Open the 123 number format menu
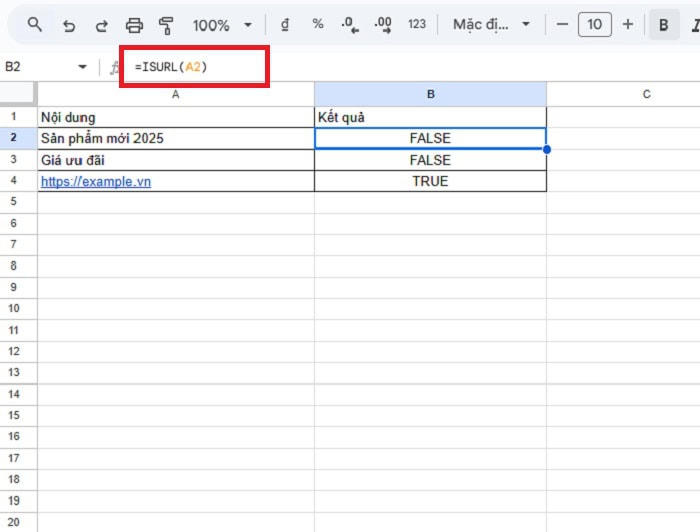Screen dimensions: 700x532 pos(417,24)
